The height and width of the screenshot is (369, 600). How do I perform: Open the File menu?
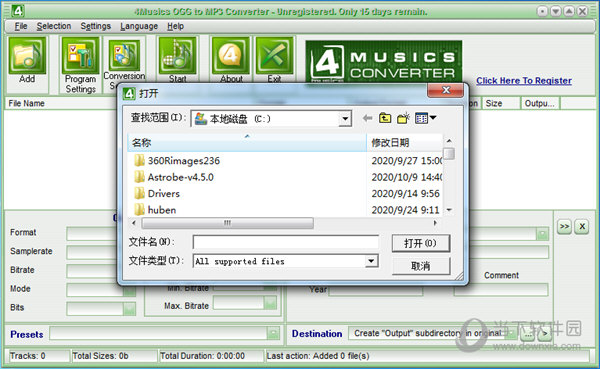[21, 26]
